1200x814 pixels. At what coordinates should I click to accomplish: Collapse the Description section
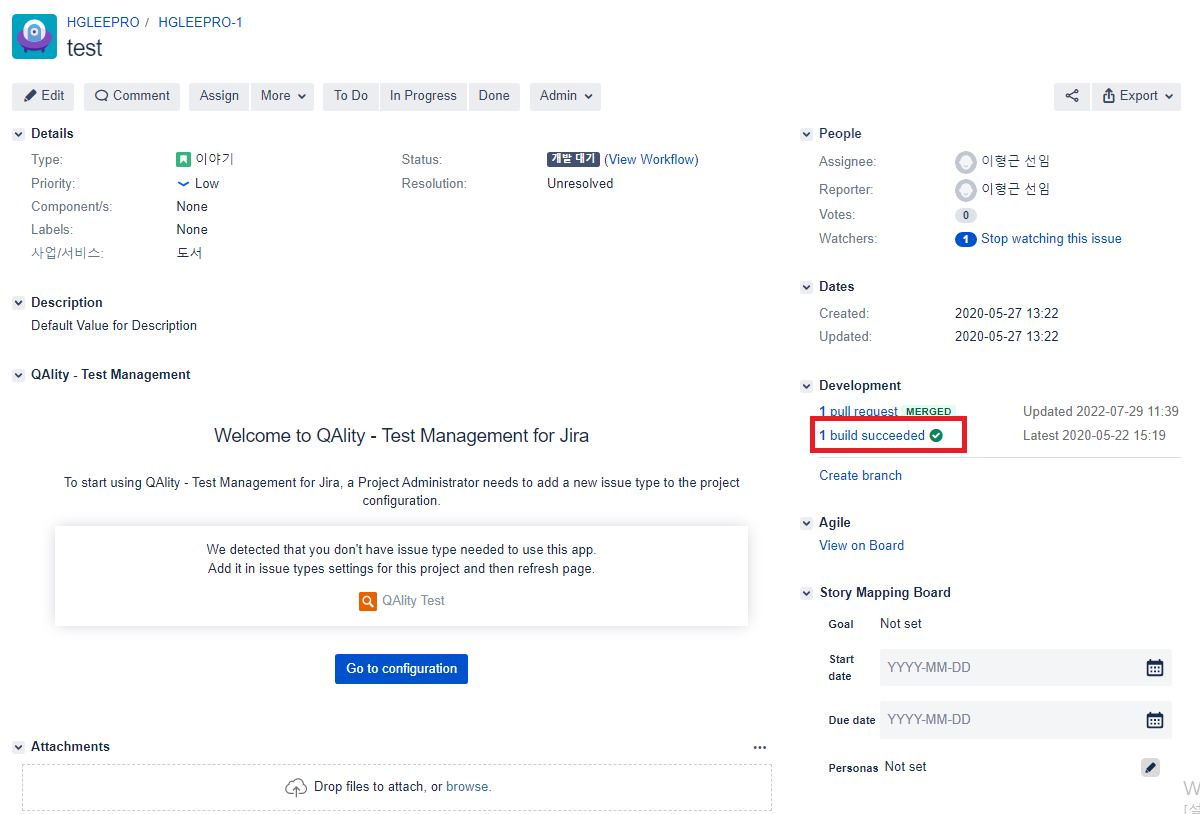[18, 303]
